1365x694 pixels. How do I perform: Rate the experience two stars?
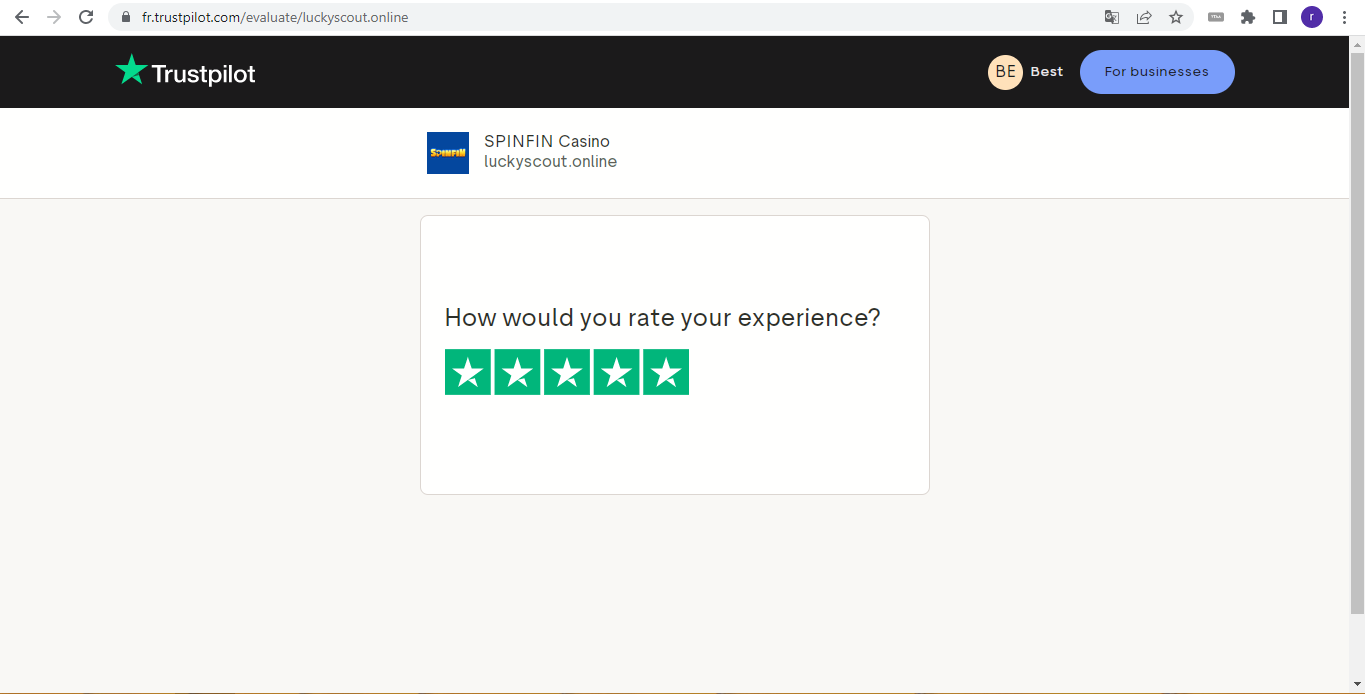517,372
